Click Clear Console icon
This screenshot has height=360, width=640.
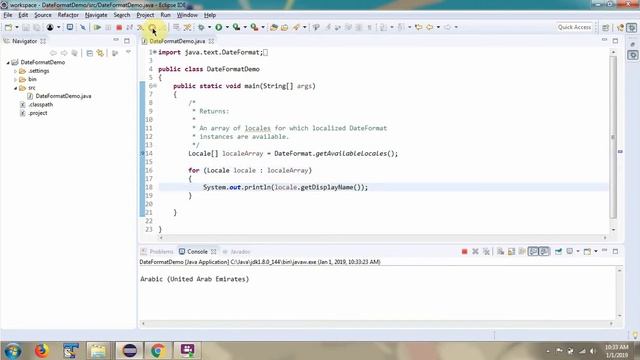[500, 251]
